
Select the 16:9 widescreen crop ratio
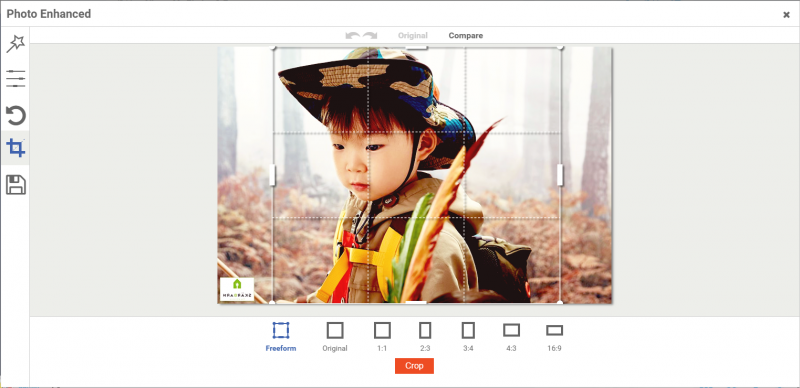554,336
